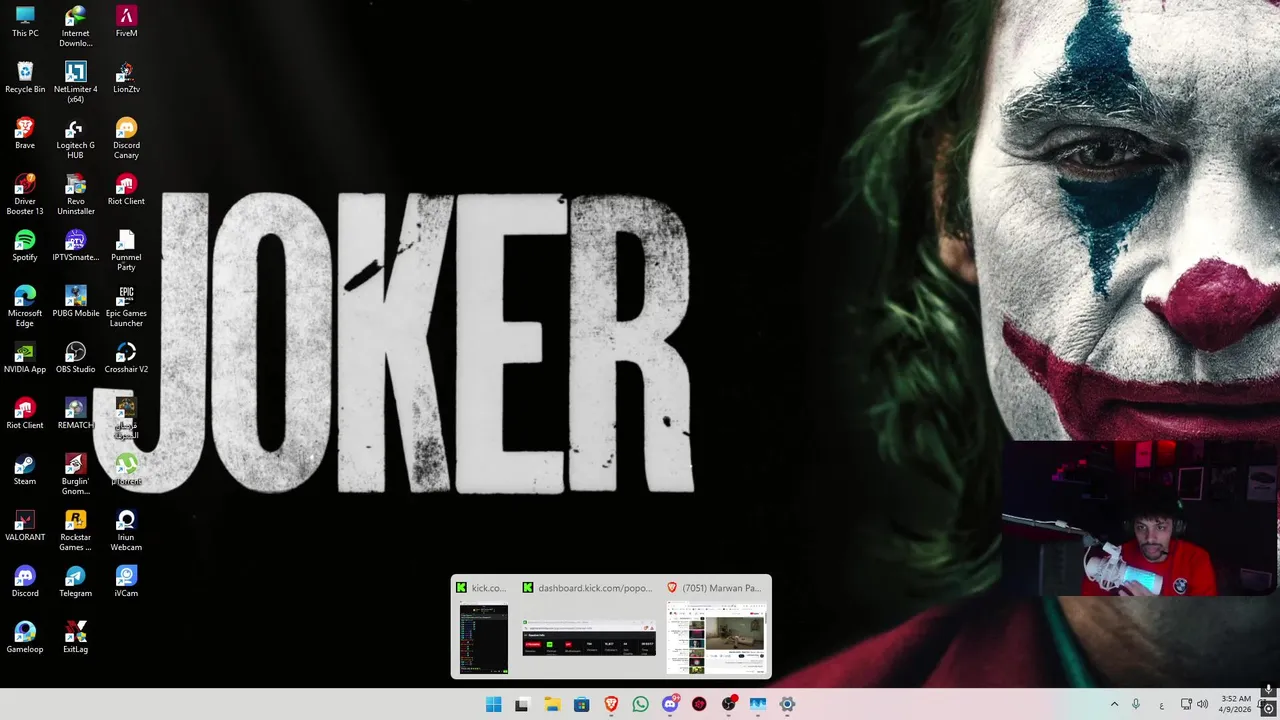Open Microsoft Store from the taskbar
This screenshot has height=720, width=1280.
pos(581,704)
